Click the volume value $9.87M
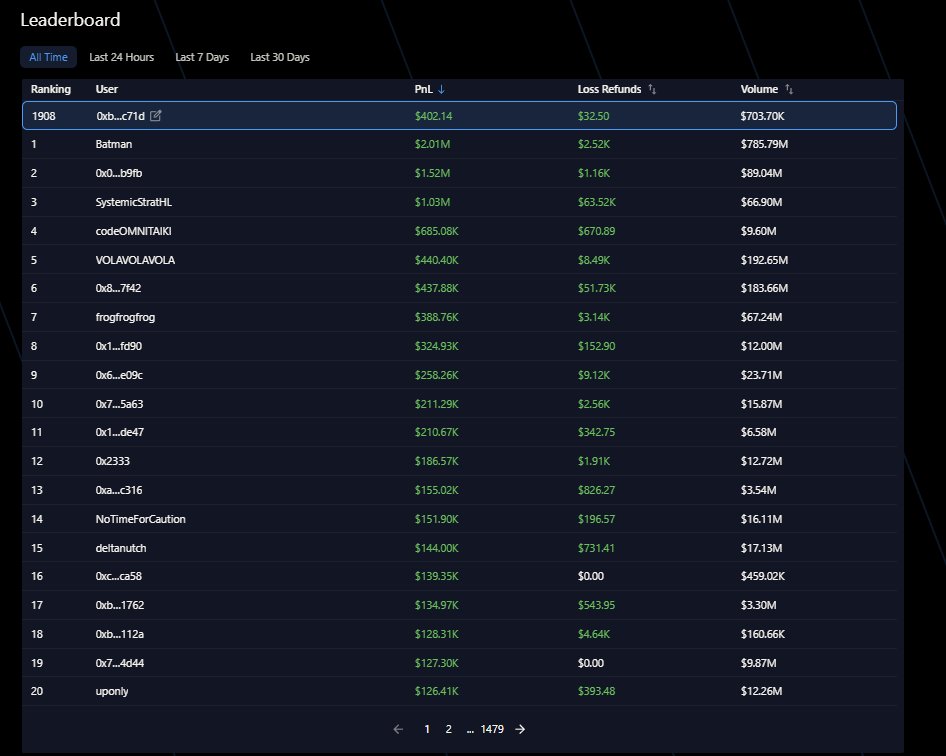Image resolution: width=946 pixels, height=756 pixels. point(758,663)
